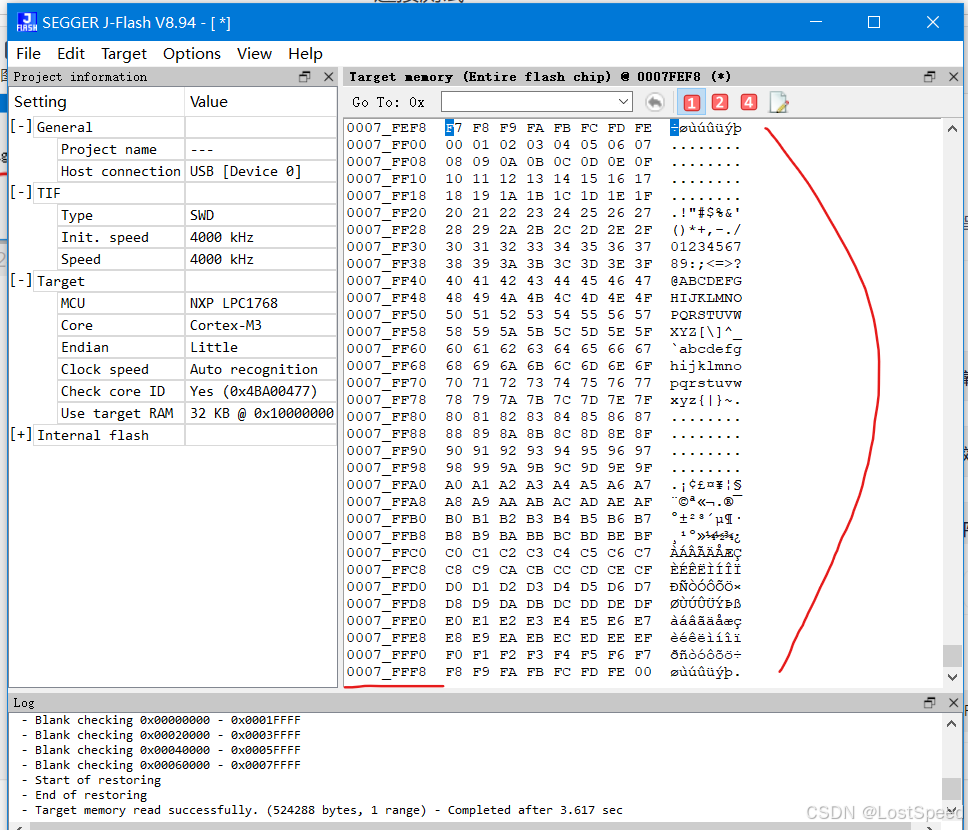Close the Log panel

point(954,703)
